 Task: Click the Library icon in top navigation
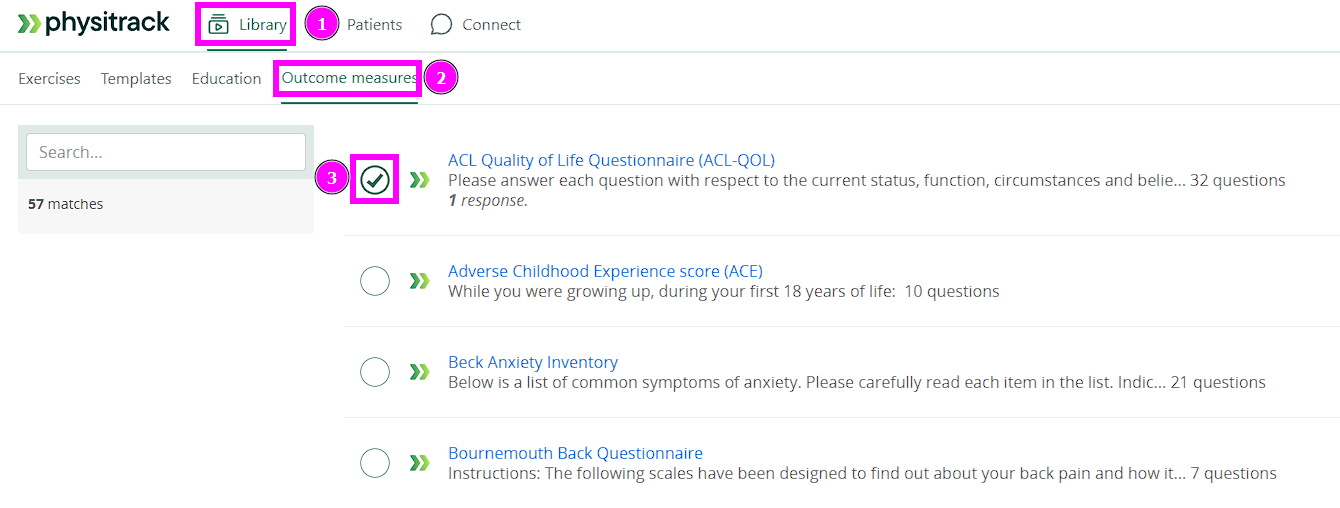coord(219,25)
